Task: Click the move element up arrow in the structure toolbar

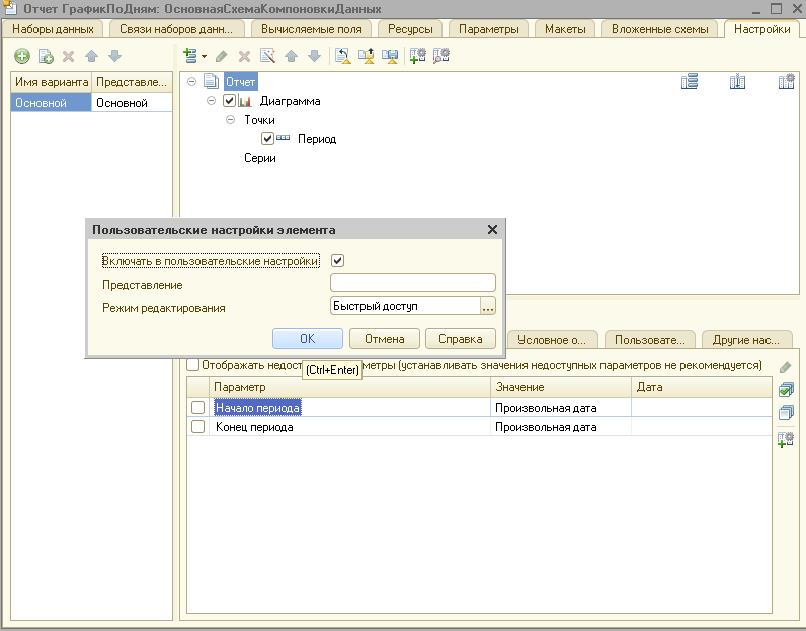Action: 291,57
